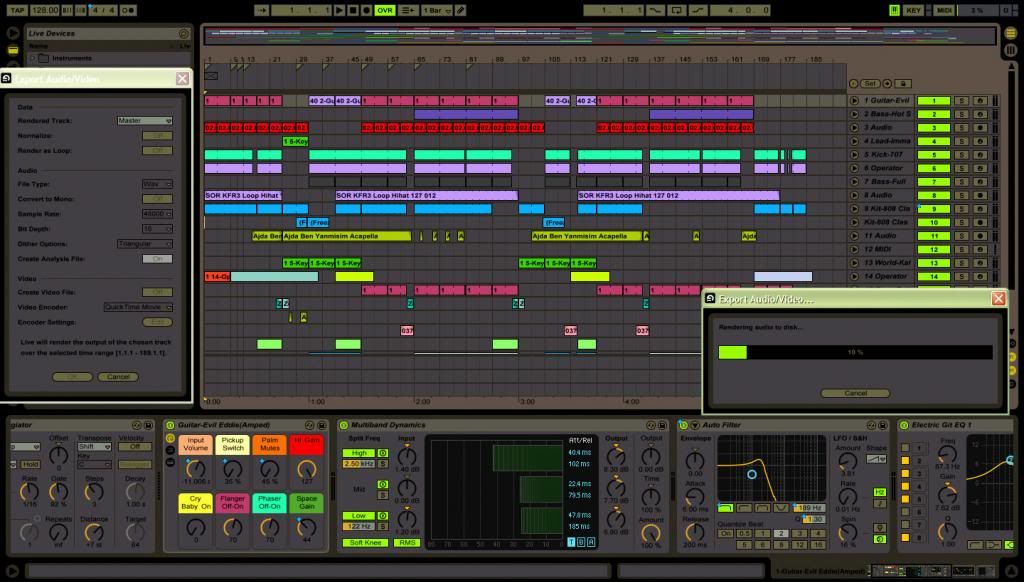Click the Set locator button
Screen dimensions: 1024x582
[870, 84]
